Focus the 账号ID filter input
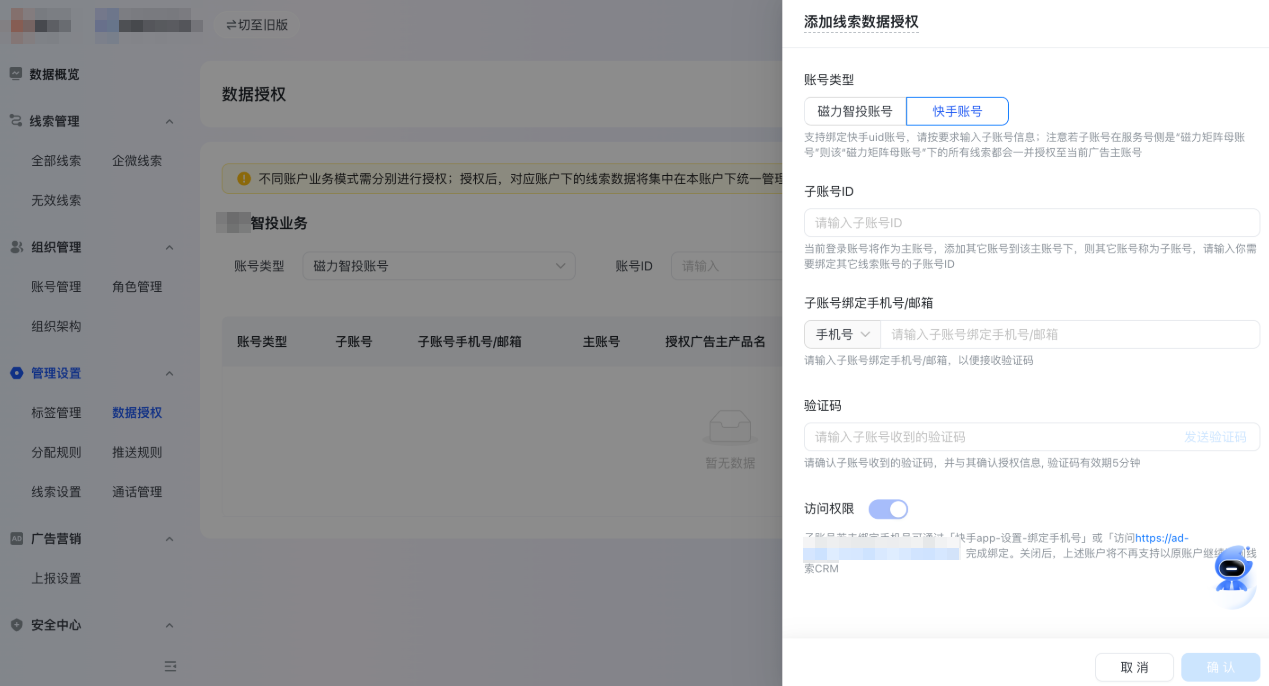 coord(727,266)
